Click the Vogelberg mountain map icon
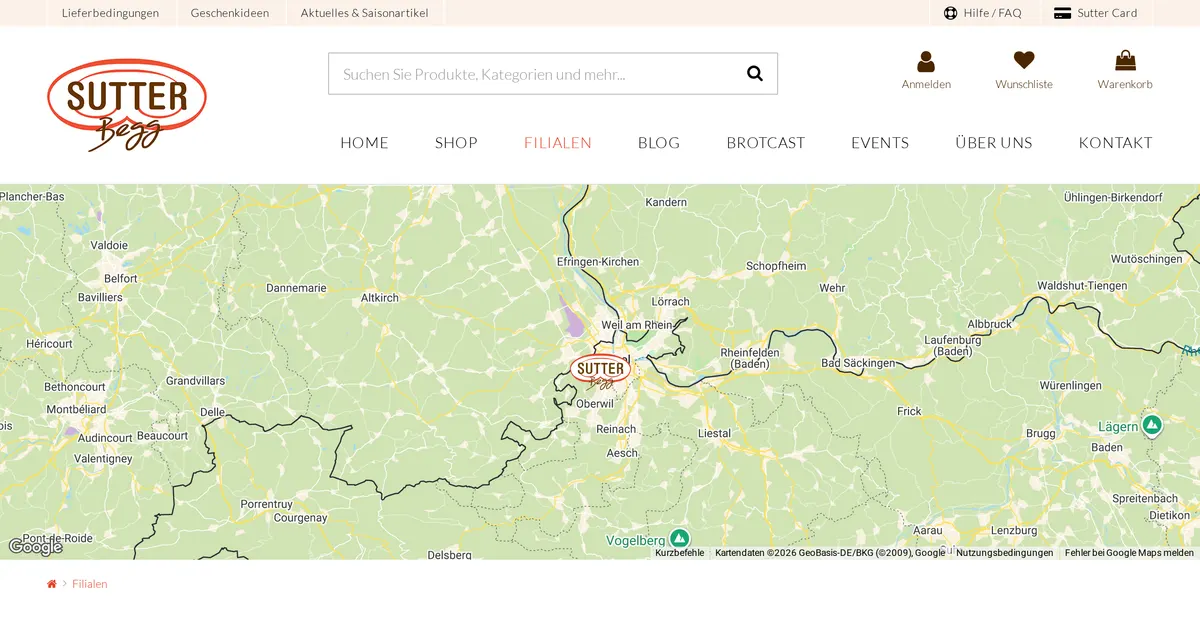Screen dimensions: 1200x630 tap(680, 539)
